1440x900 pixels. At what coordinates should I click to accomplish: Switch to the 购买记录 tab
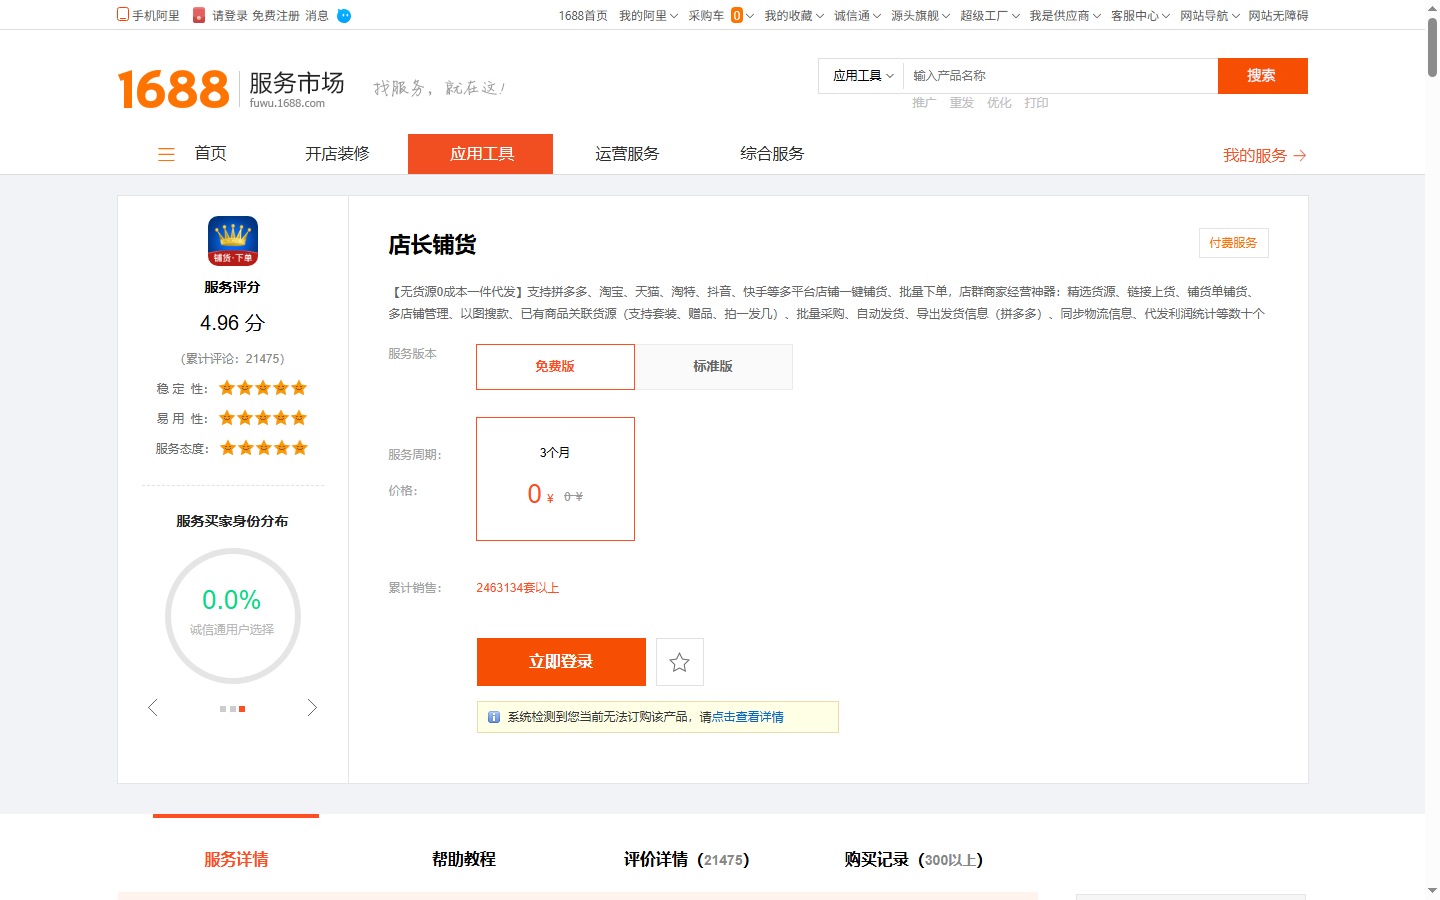click(913, 859)
